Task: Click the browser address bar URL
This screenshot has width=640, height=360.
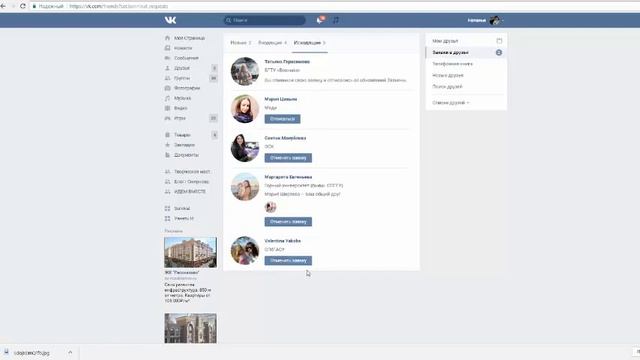Action: 118,6
